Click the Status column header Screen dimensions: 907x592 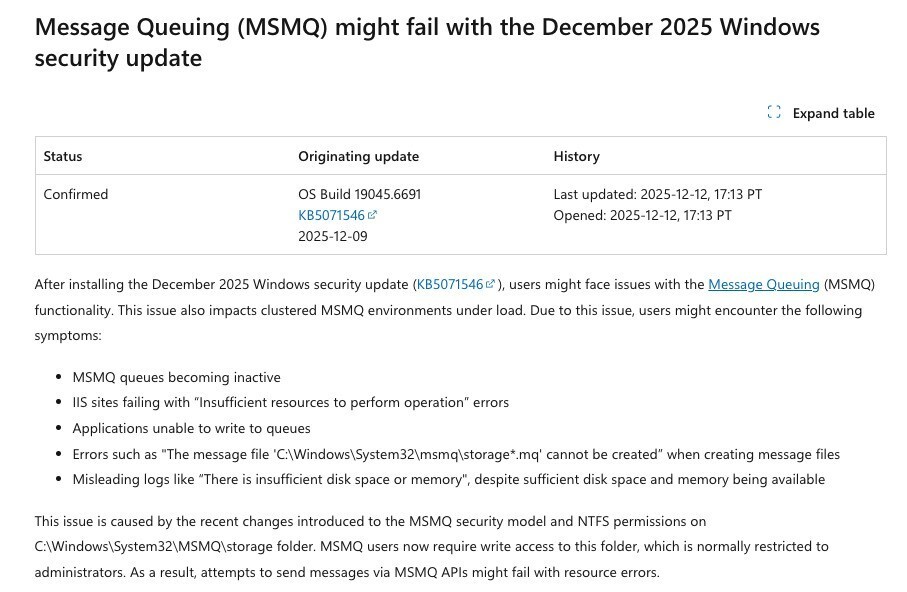click(63, 156)
